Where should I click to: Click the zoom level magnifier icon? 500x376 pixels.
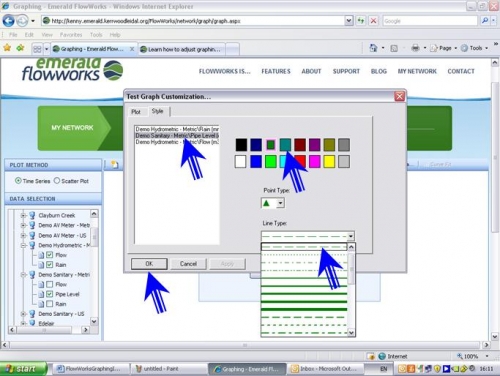pyautogui.click(x=460, y=356)
